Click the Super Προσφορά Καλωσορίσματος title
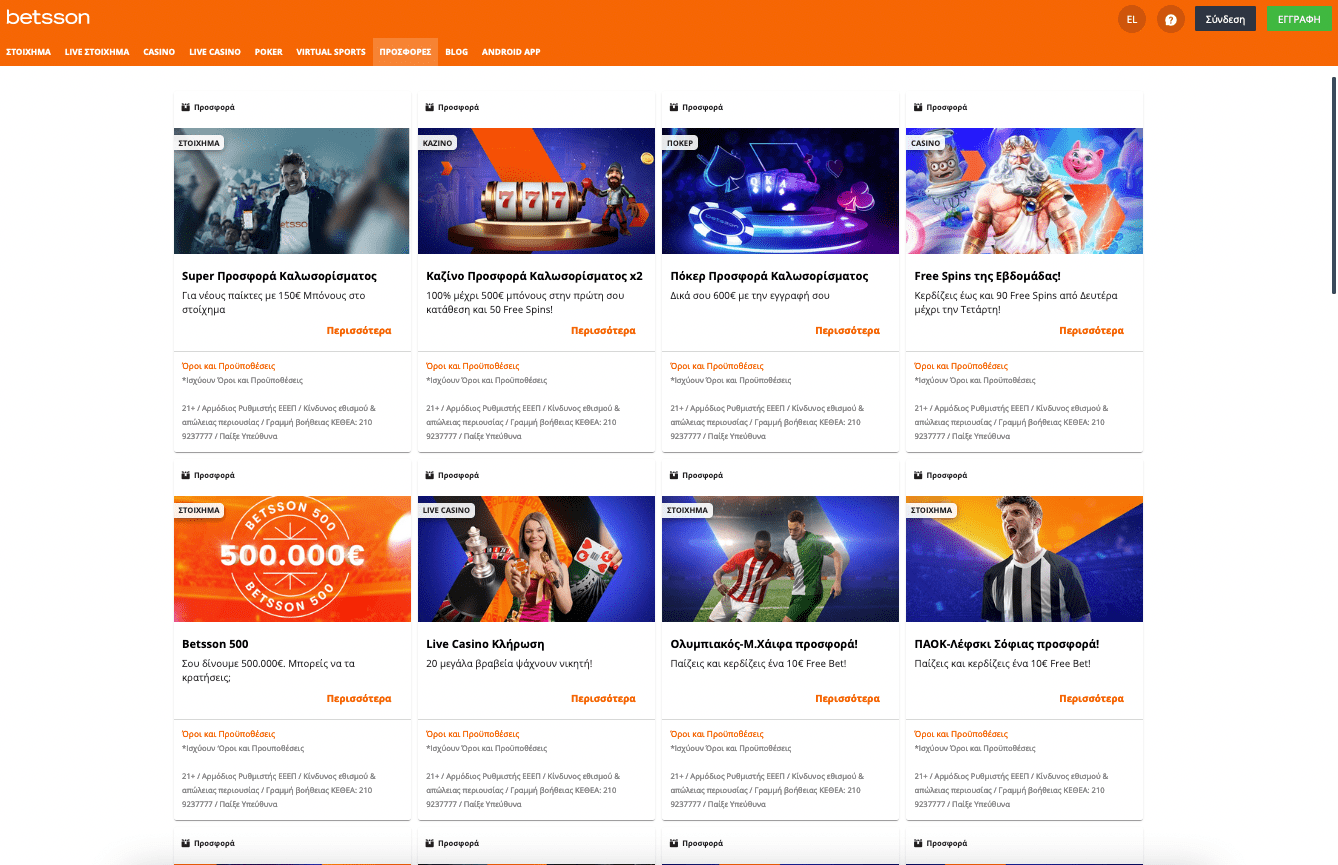Viewport: 1338px width, 865px height. click(279, 276)
